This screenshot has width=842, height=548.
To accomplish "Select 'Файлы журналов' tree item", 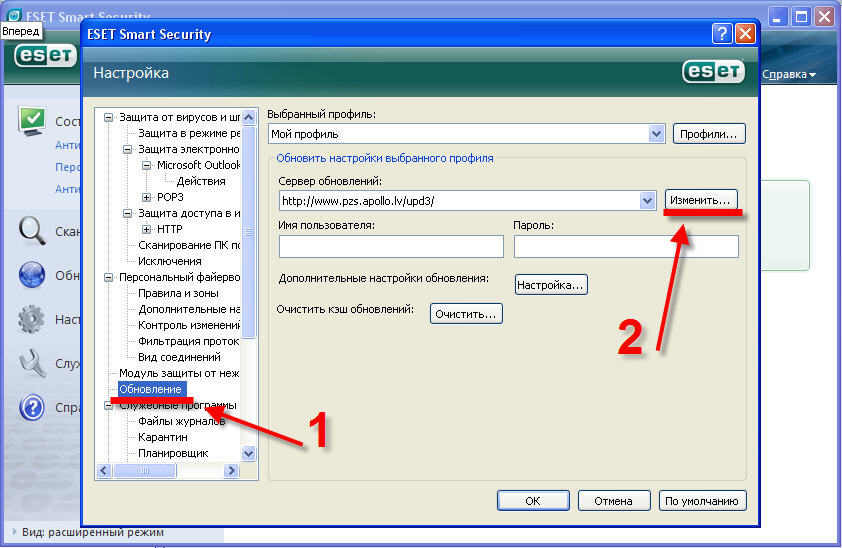I will click(182, 421).
